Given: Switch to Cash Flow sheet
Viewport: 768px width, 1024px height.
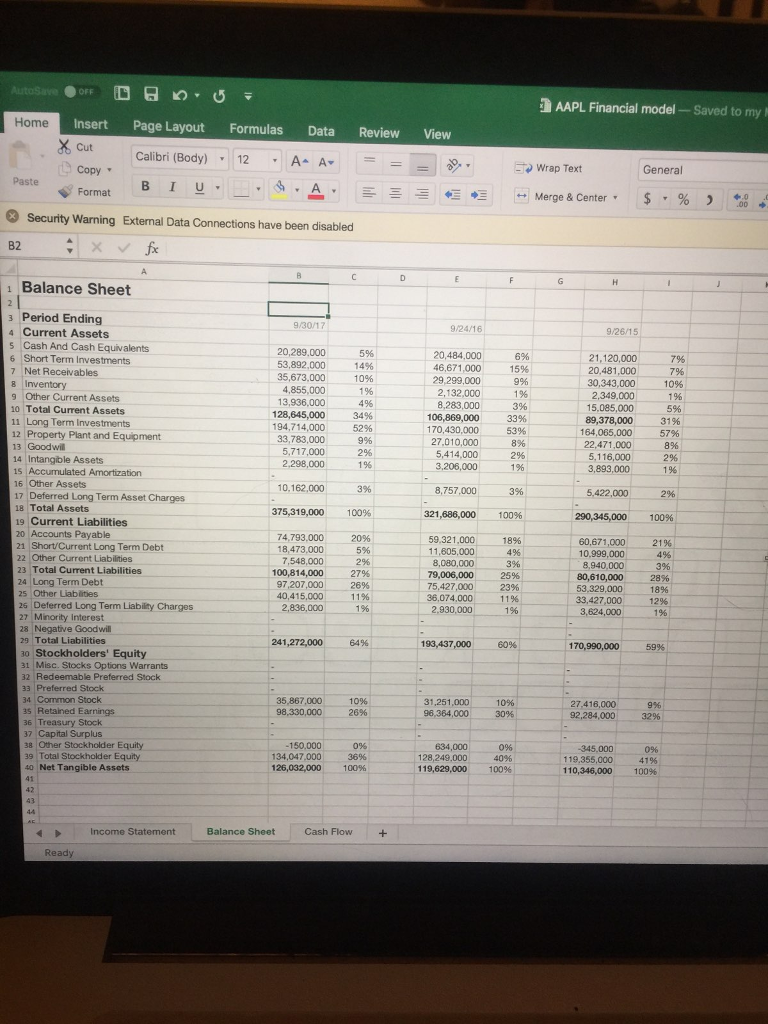Looking at the screenshot, I should [x=328, y=831].
